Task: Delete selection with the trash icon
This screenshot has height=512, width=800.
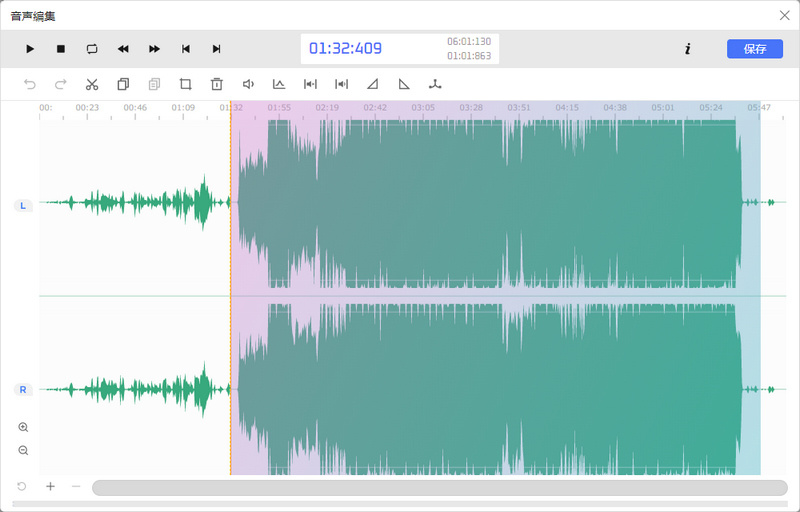Action: point(217,84)
